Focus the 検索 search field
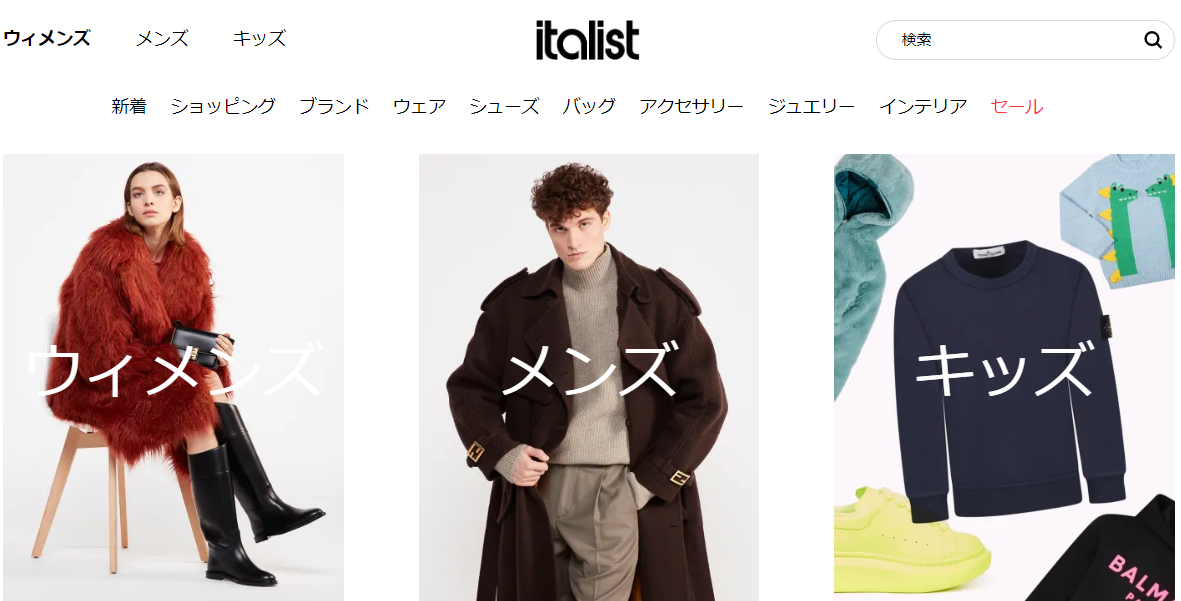This screenshot has width=1181, height=601. (x=1017, y=40)
